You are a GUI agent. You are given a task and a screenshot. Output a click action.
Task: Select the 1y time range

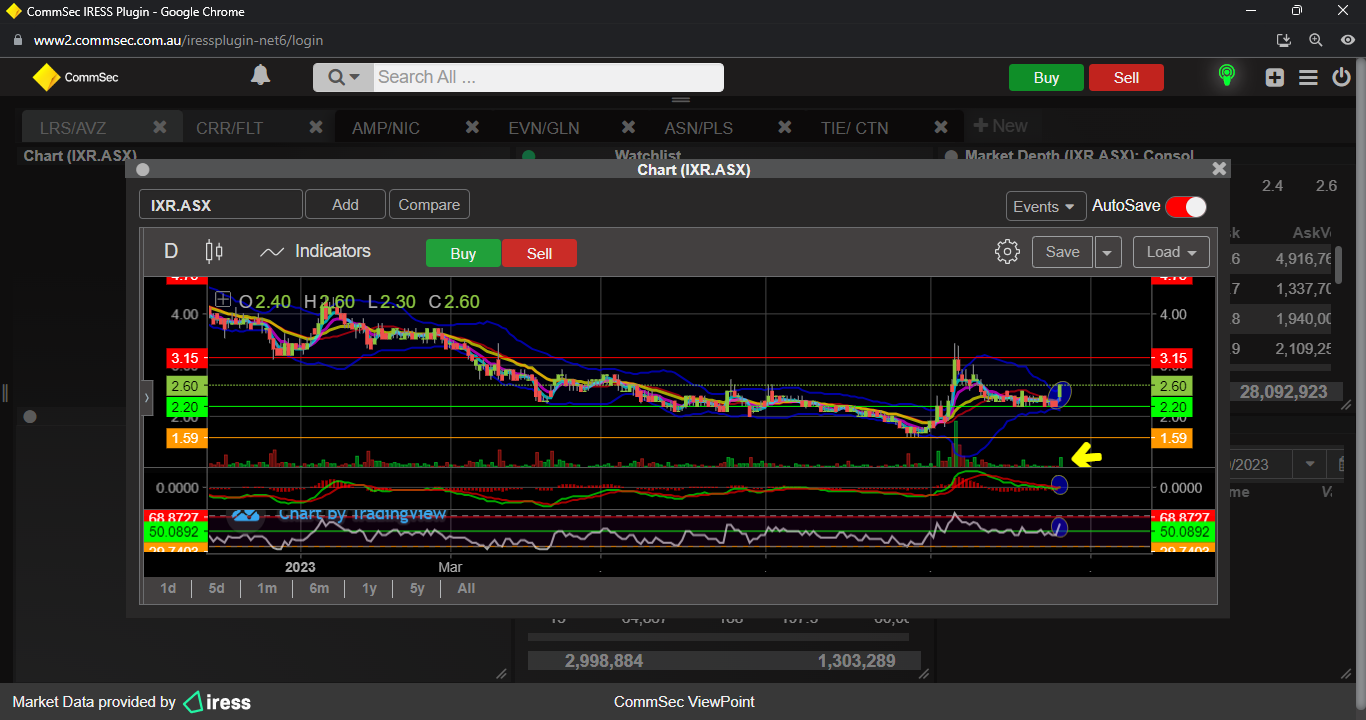click(369, 588)
